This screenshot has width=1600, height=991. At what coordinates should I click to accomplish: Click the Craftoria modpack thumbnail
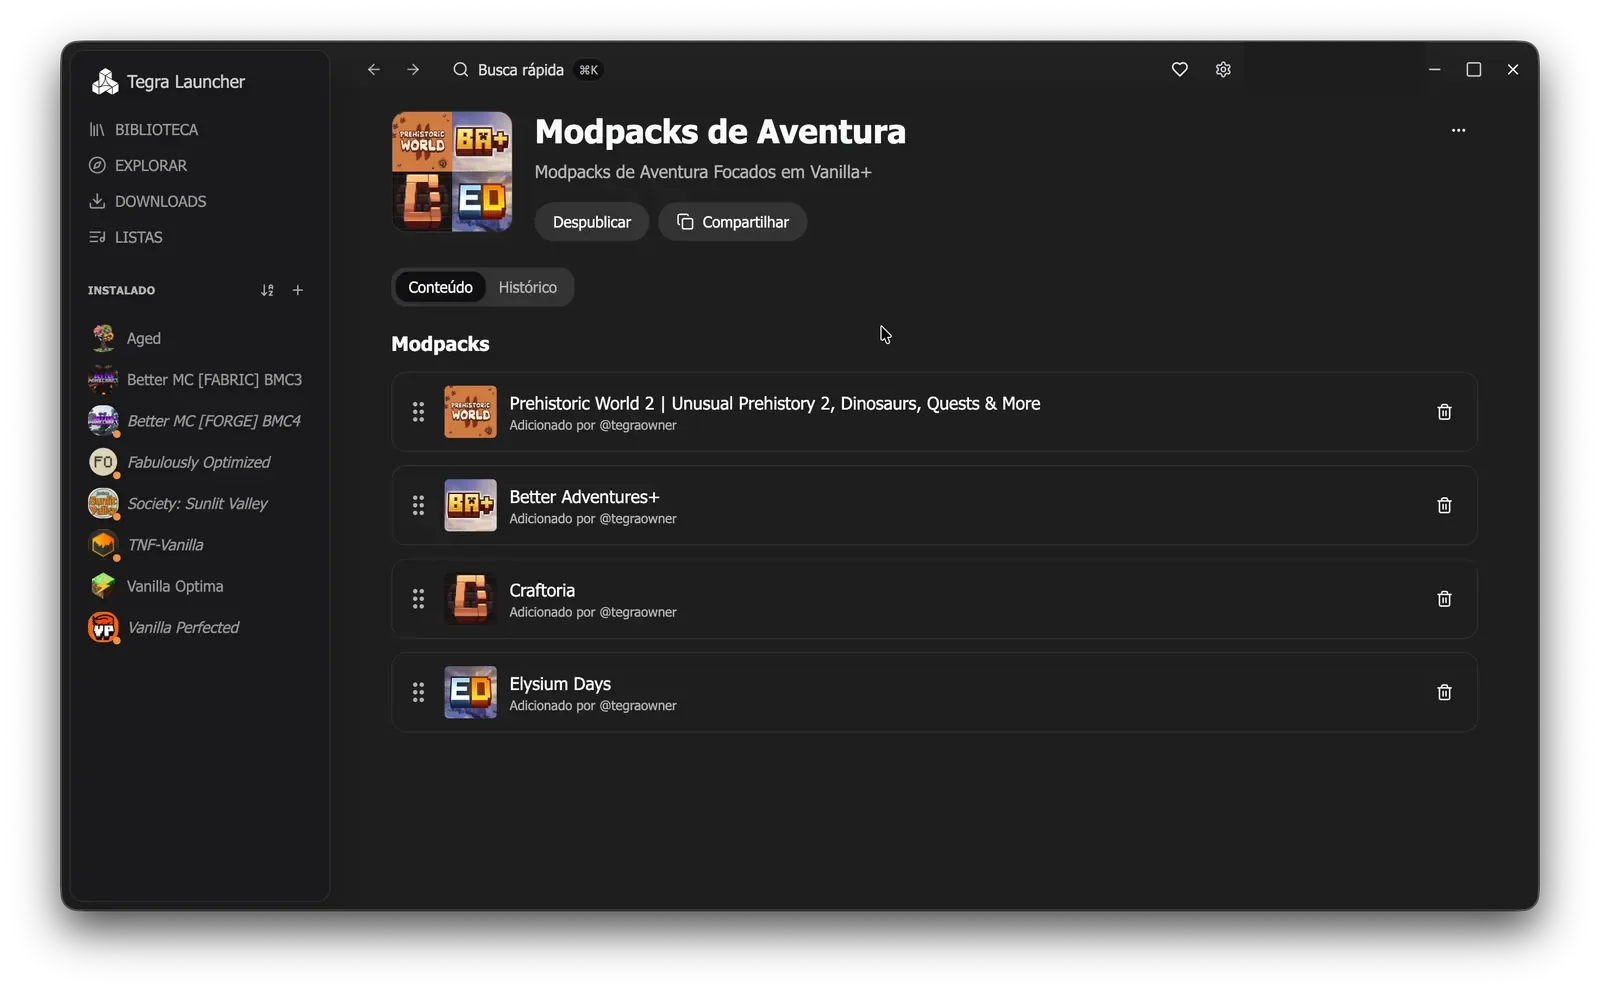point(470,599)
